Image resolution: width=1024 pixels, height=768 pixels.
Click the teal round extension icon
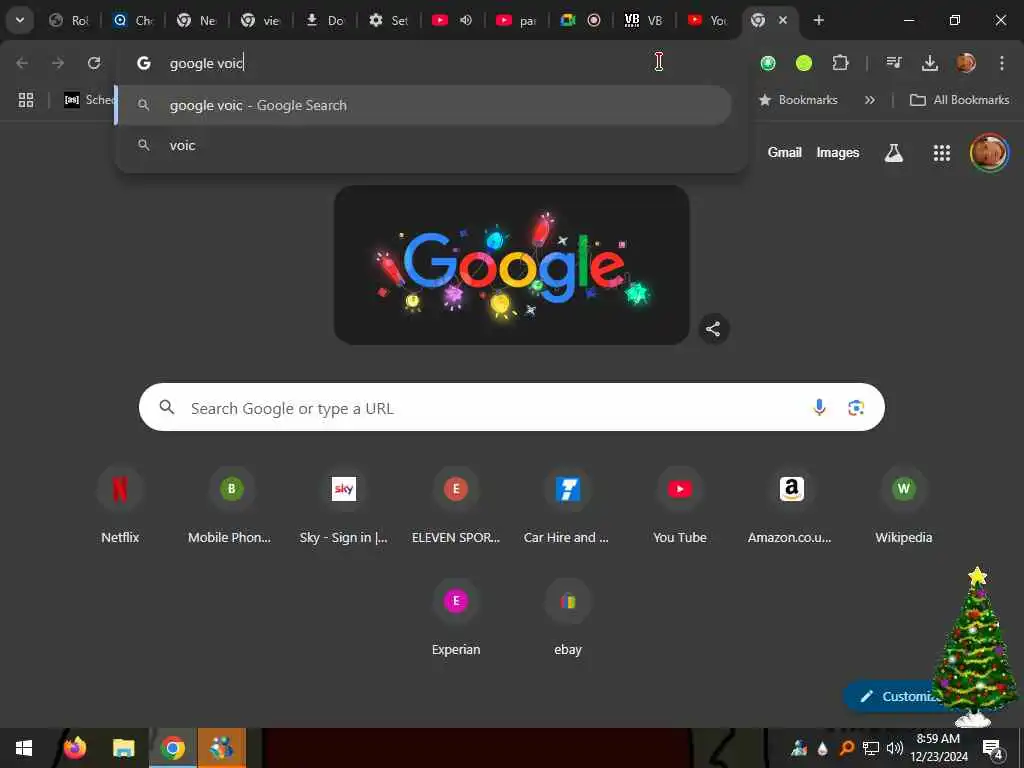pyautogui.click(x=768, y=63)
